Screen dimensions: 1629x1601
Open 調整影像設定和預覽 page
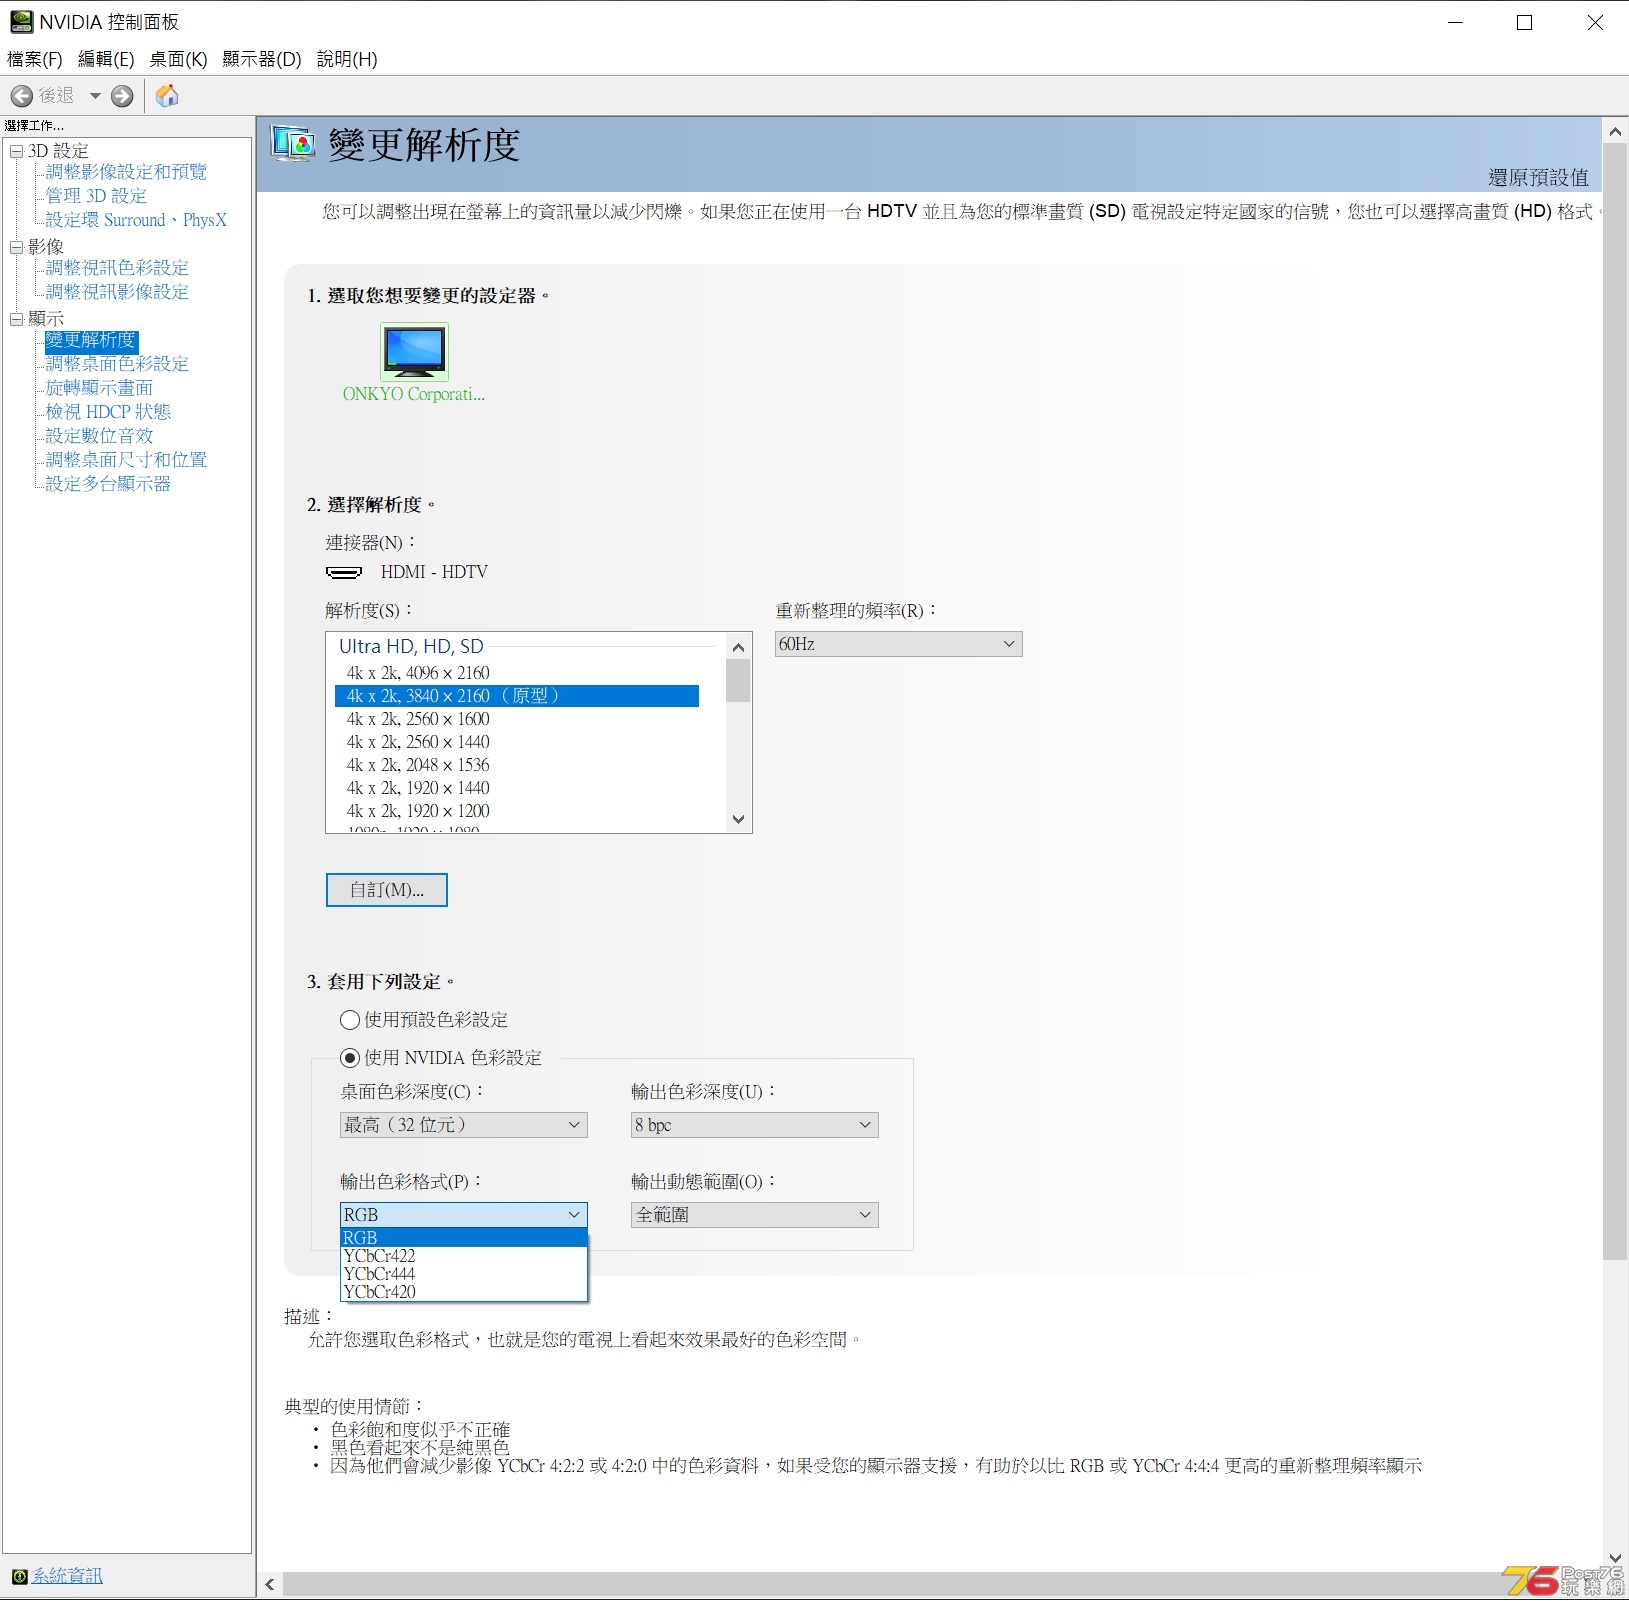click(126, 172)
